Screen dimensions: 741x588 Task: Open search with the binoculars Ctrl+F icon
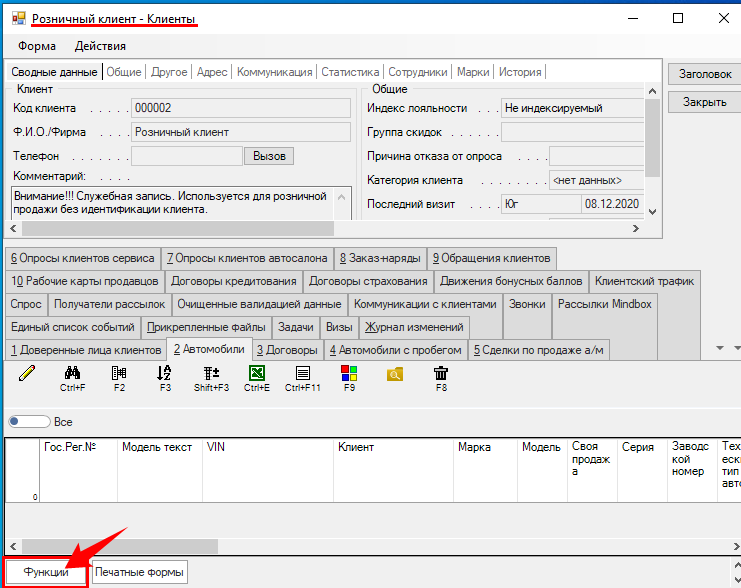72,373
